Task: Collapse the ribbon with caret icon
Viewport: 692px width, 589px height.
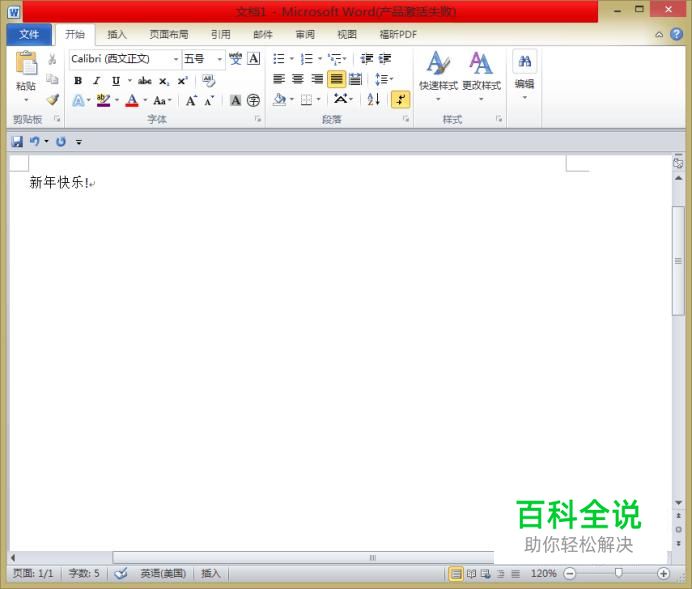Action: [659, 35]
